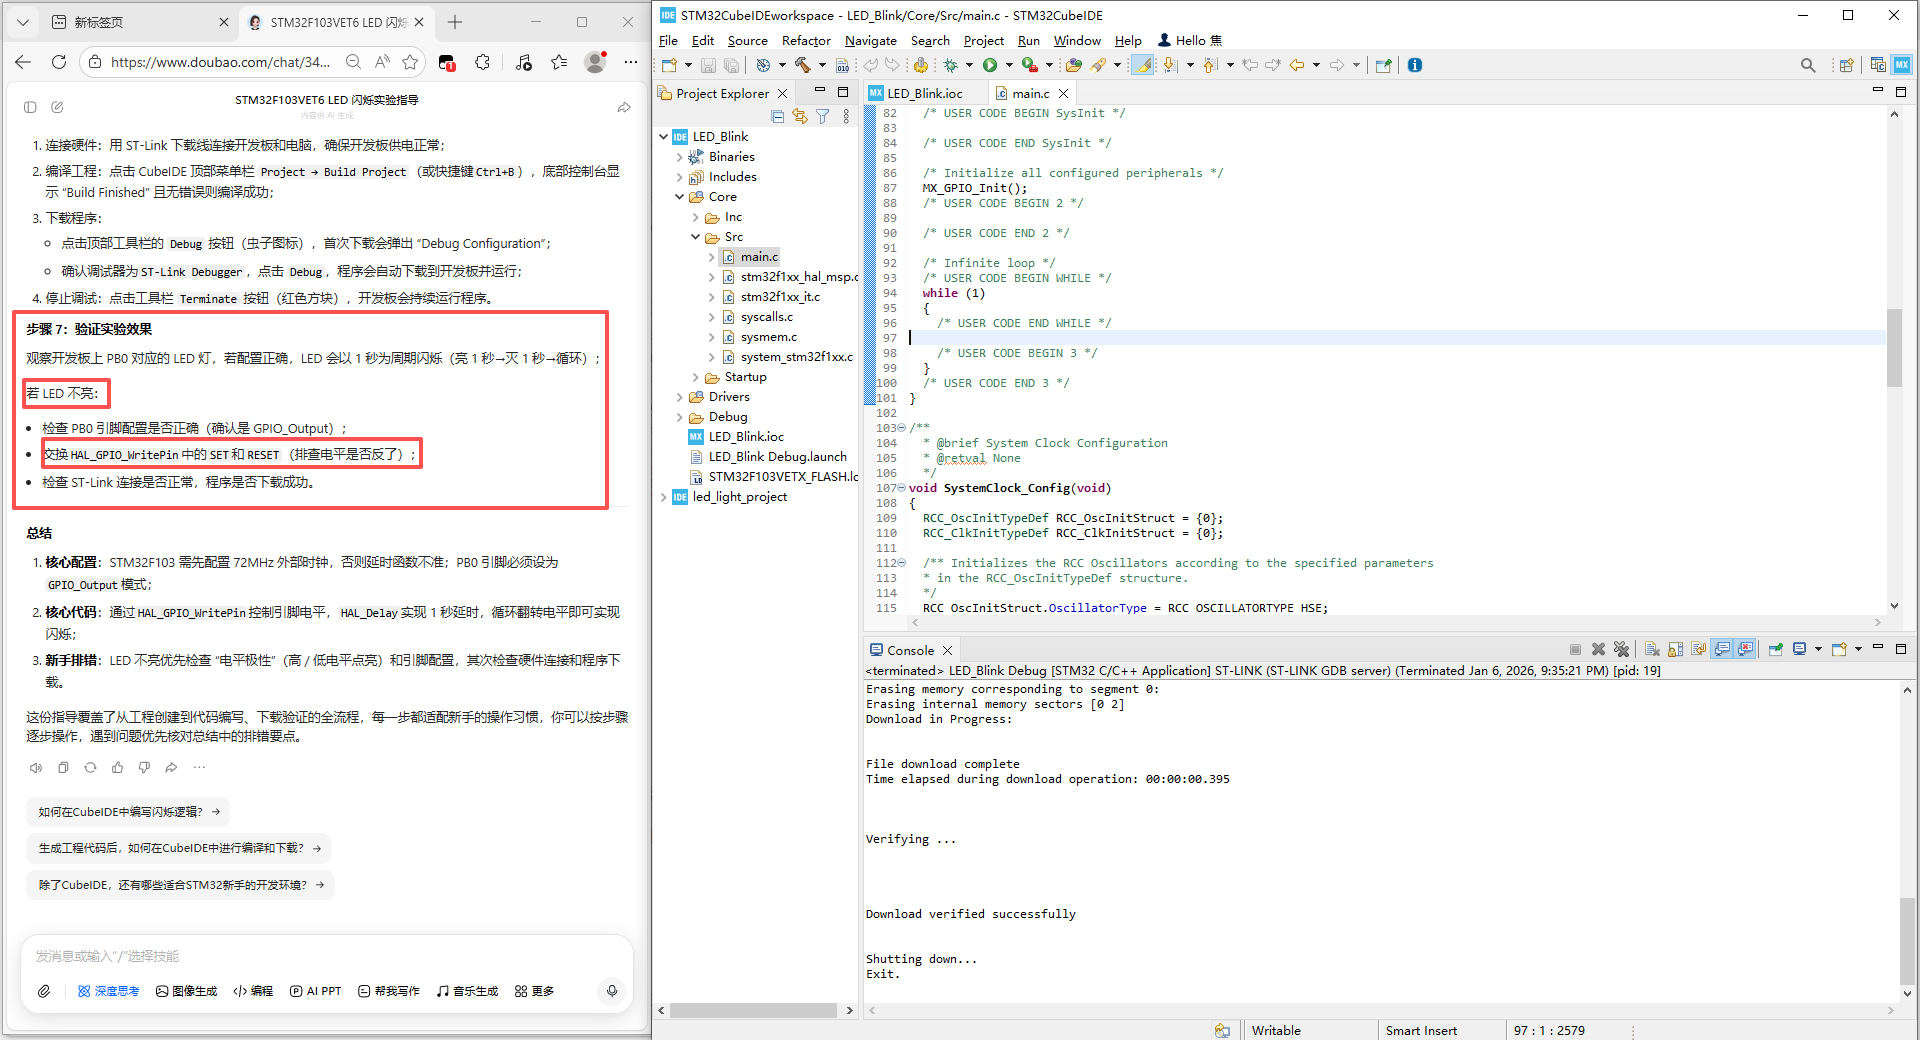Click the Doubao message input field
The image size is (1920, 1040).
pyautogui.click(x=327, y=957)
